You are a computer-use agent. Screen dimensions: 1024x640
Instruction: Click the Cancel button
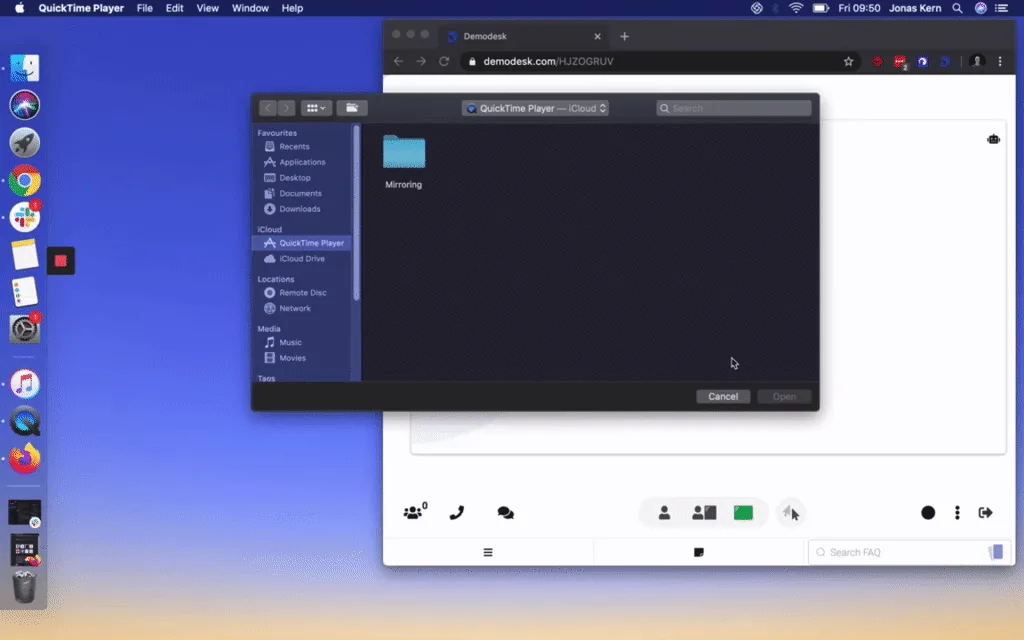723,396
